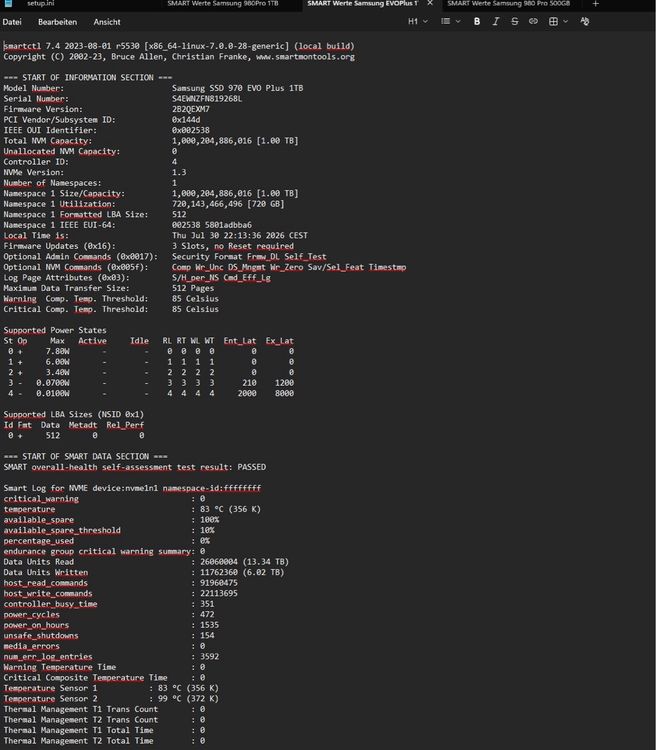Image resolution: width=656 pixels, height=750 pixels.
Task: Expand the table options chevron
Action: point(566,22)
